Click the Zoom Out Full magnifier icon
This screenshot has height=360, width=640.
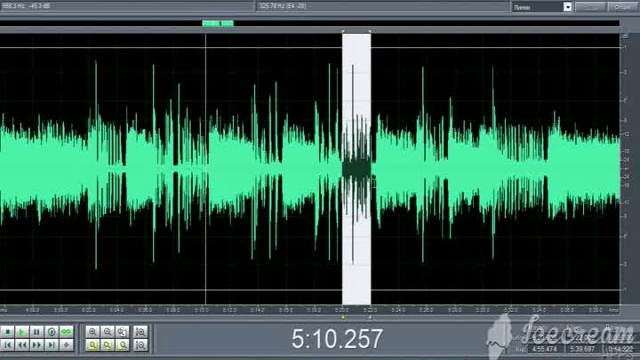122,332
